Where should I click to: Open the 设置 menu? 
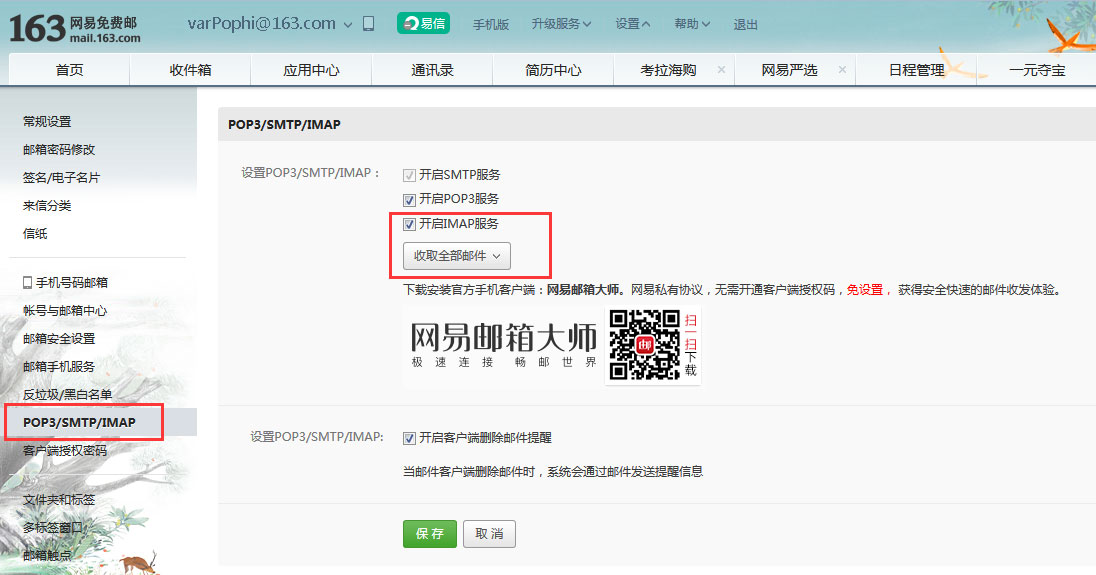(x=633, y=24)
